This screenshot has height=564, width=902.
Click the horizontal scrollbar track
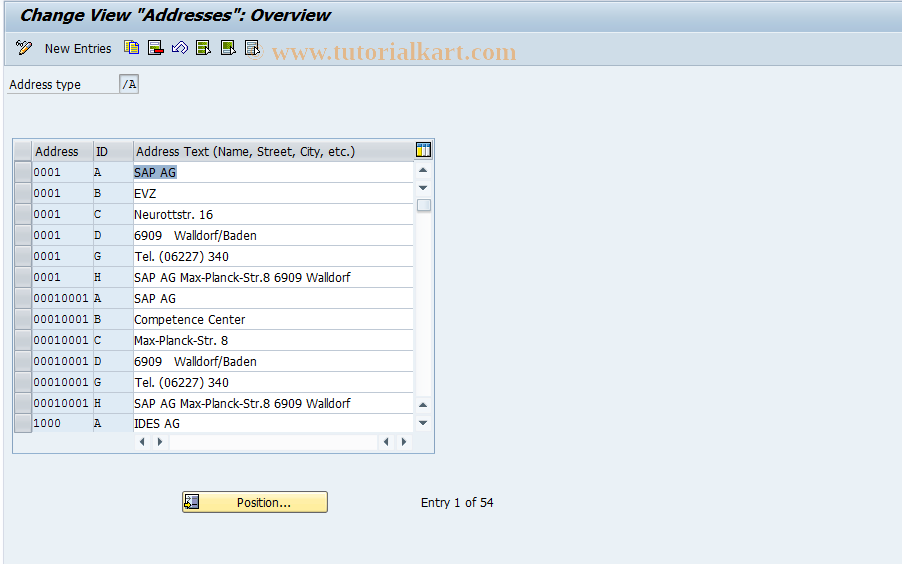click(x=273, y=442)
